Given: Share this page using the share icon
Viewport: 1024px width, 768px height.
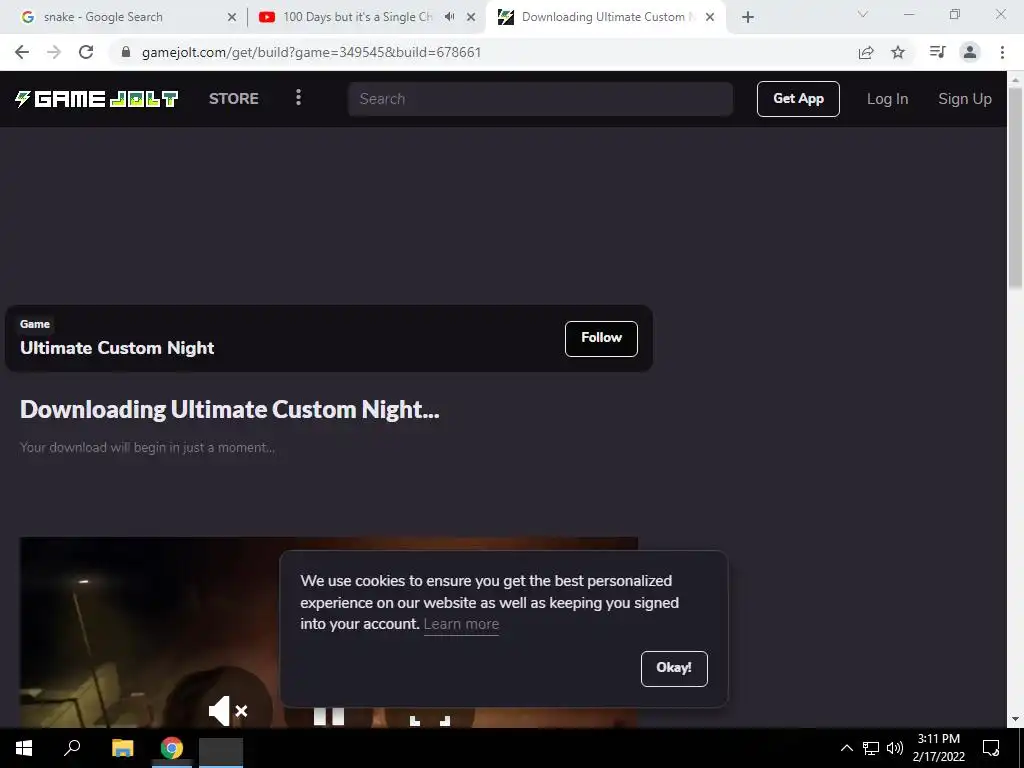Looking at the screenshot, I should pyautogui.click(x=866, y=52).
